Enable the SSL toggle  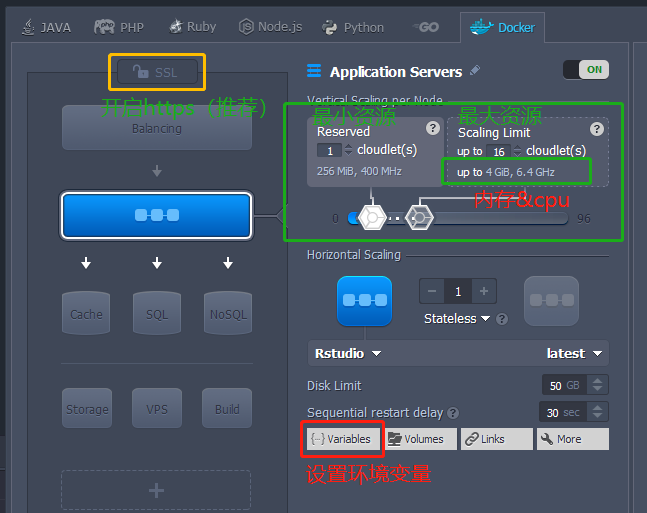[156, 72]
